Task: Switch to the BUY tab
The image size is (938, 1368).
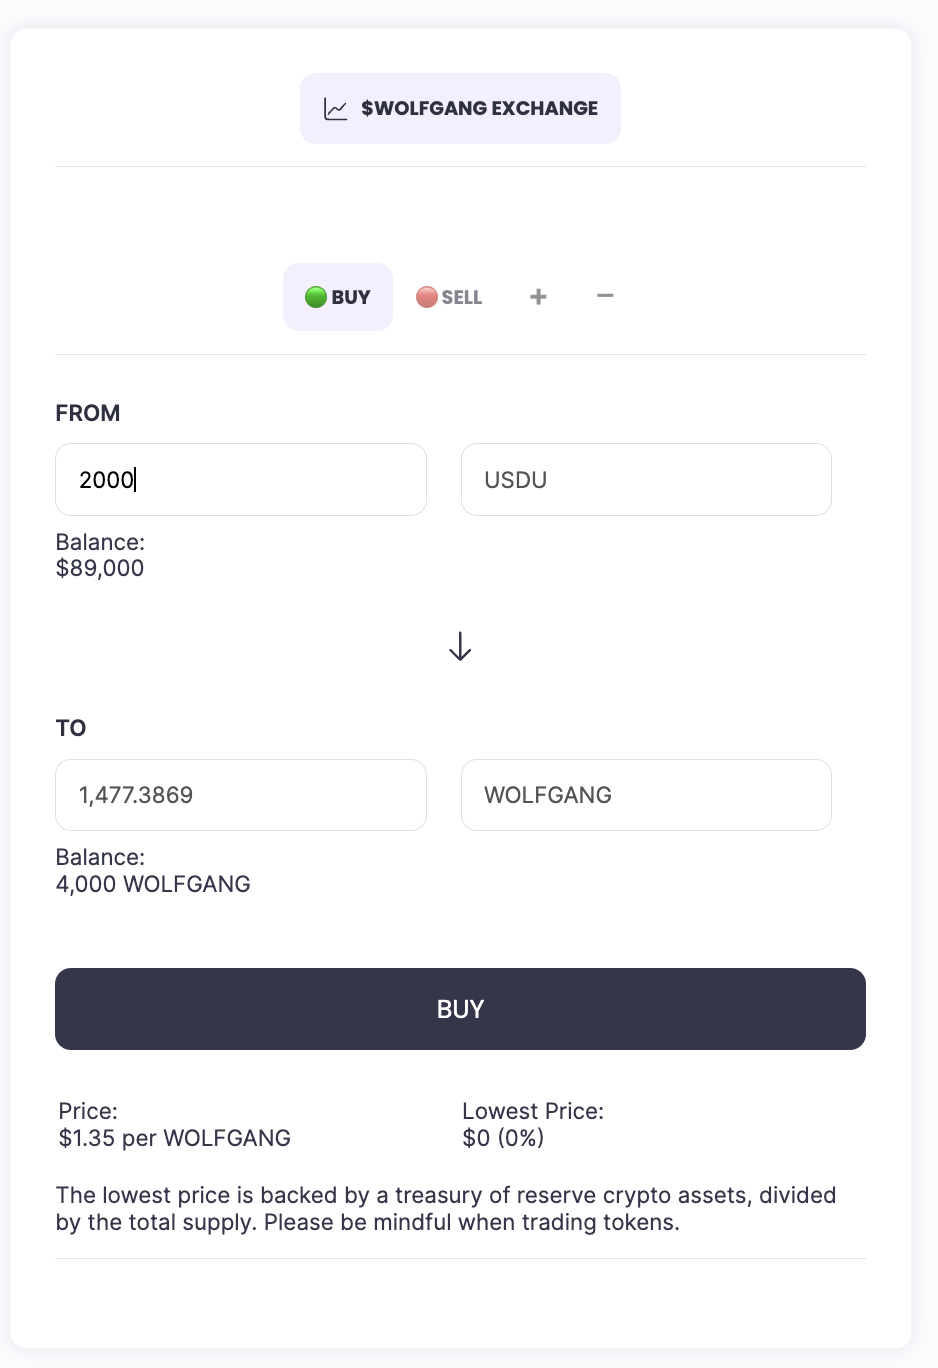Action: (x=338, y=297)
